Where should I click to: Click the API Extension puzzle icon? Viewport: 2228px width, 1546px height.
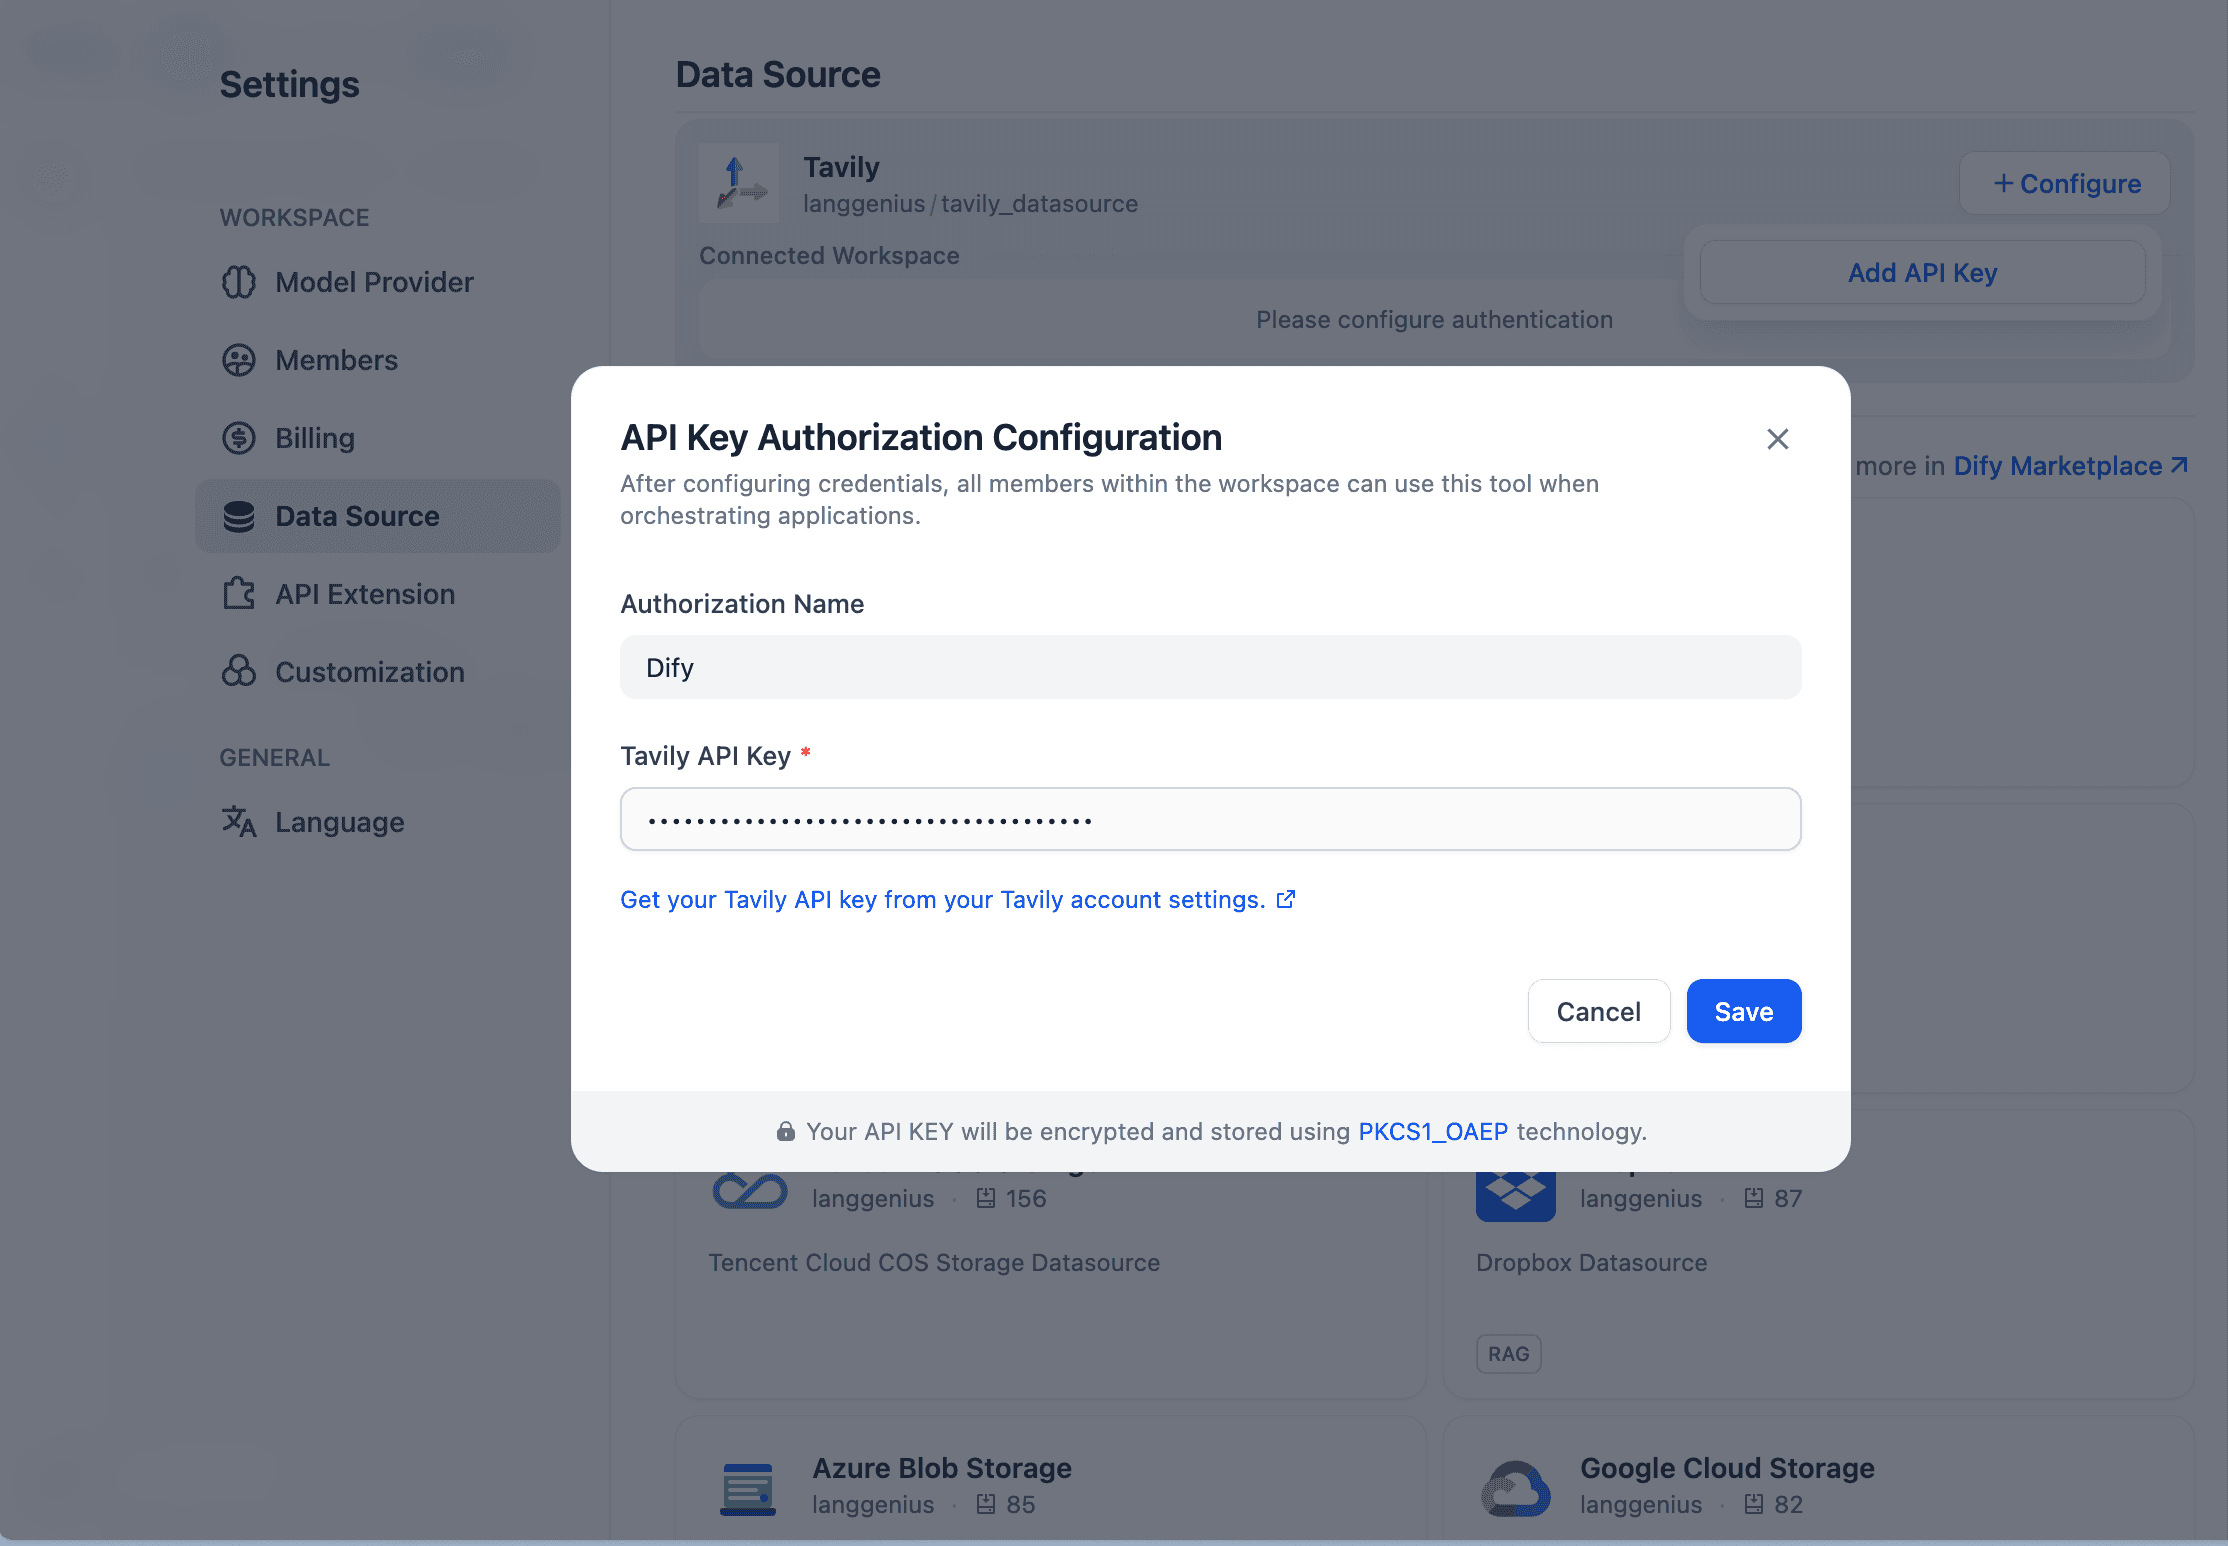coord(238,594)
